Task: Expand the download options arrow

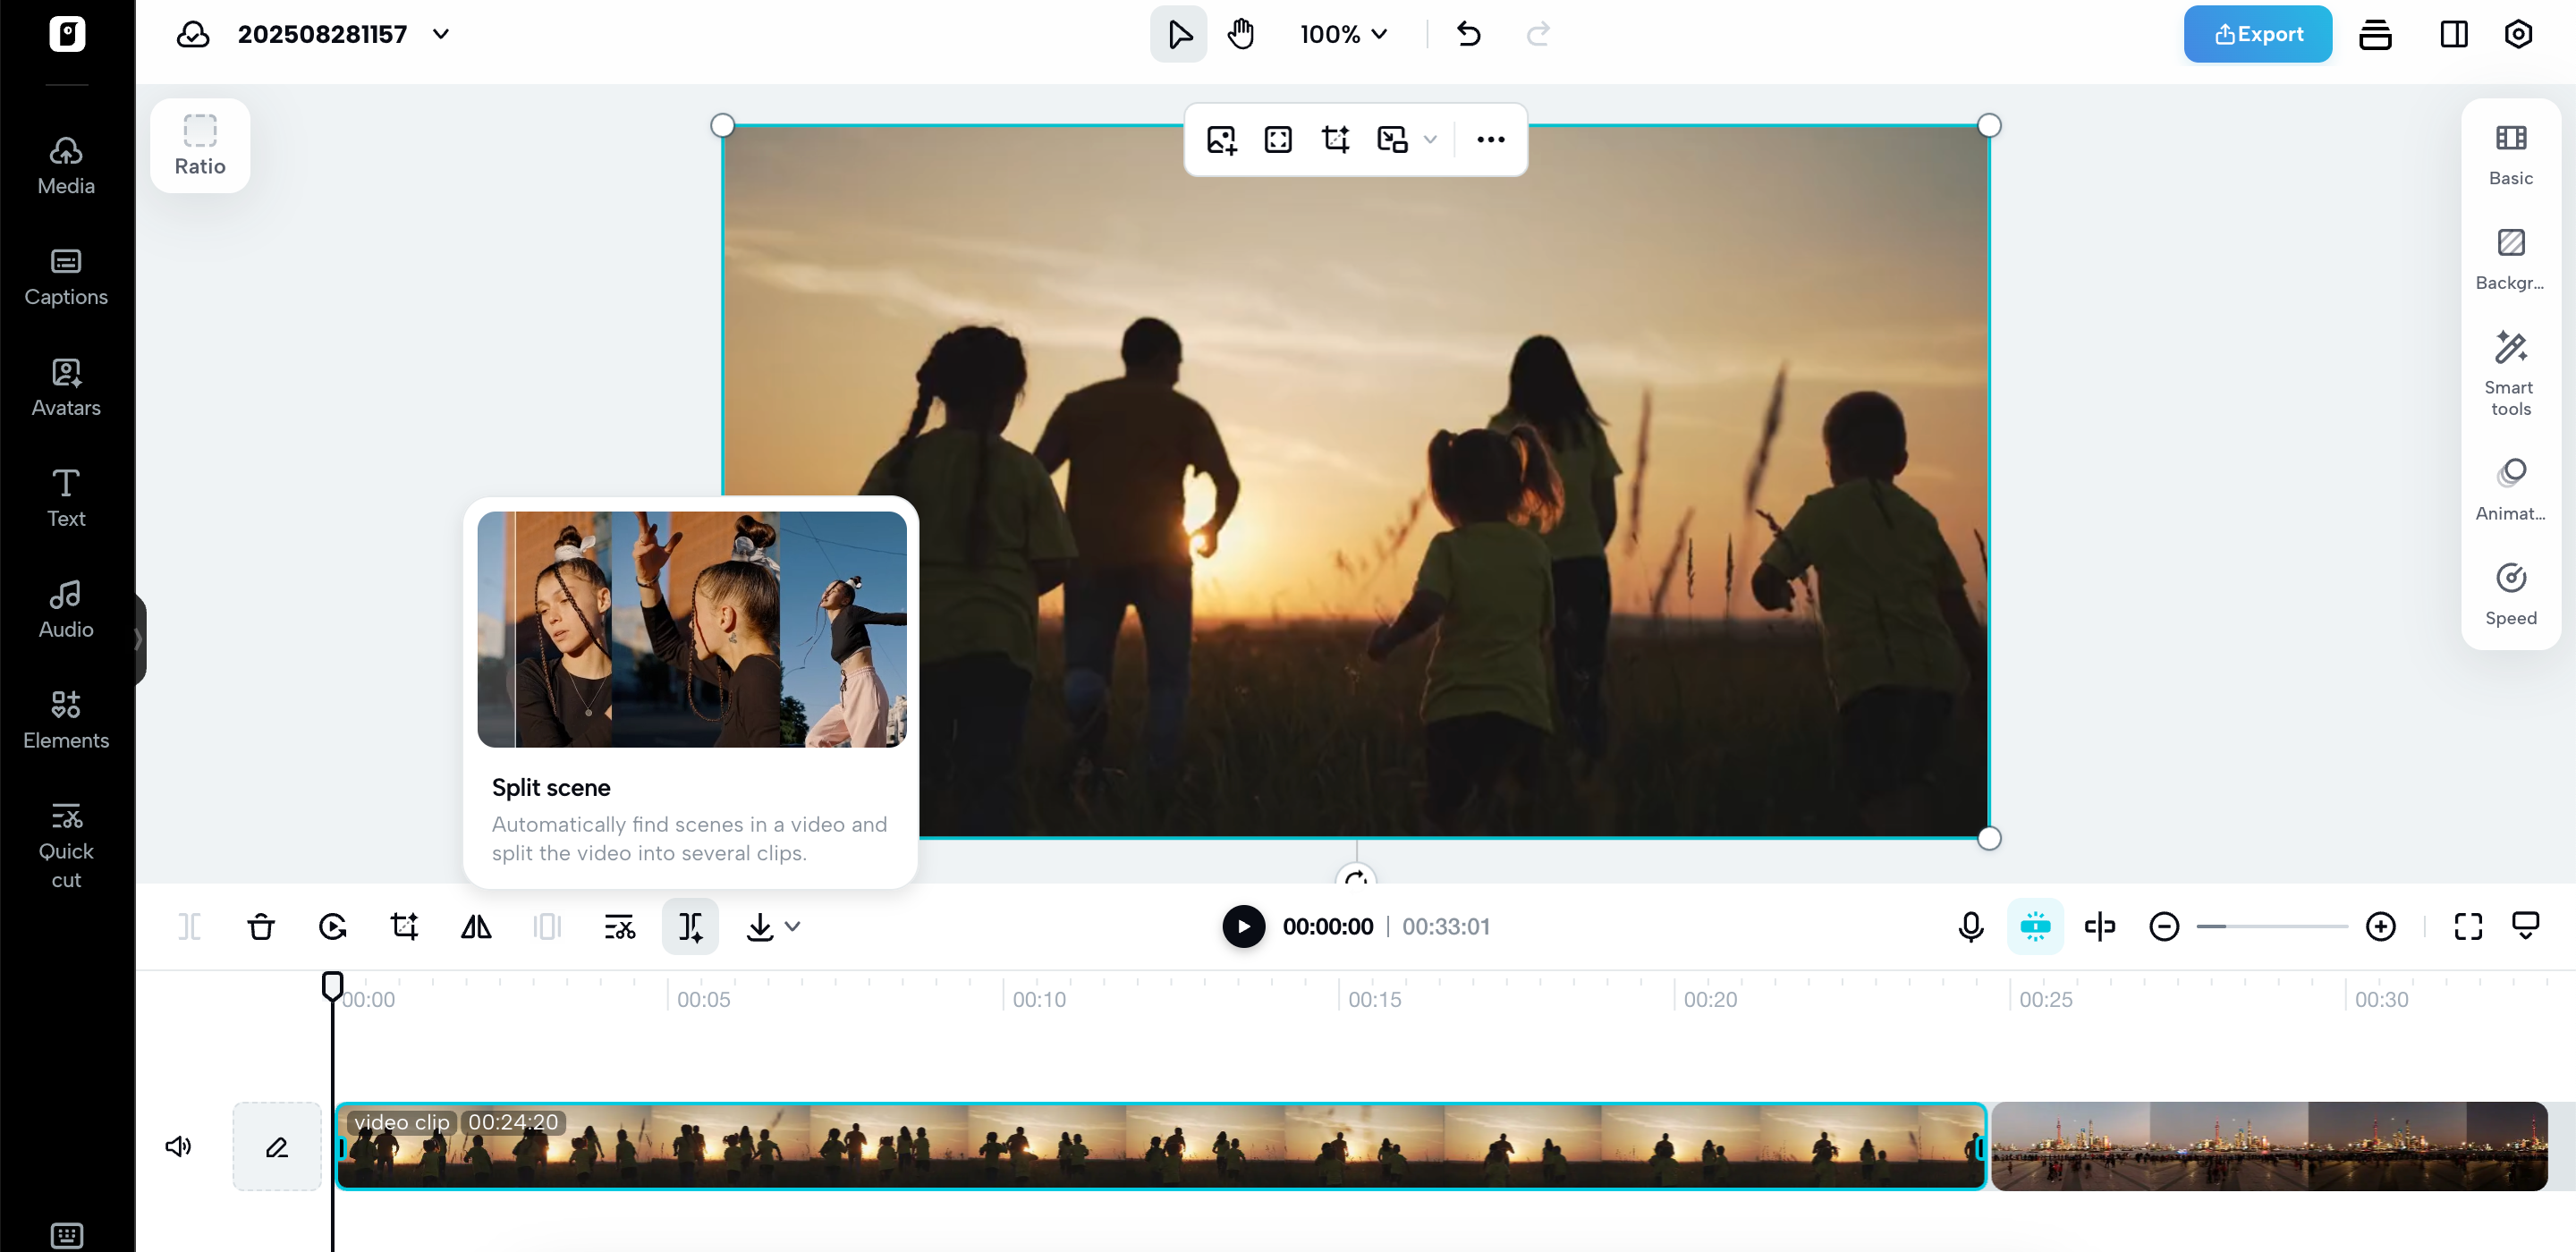Action: point(793,927)
